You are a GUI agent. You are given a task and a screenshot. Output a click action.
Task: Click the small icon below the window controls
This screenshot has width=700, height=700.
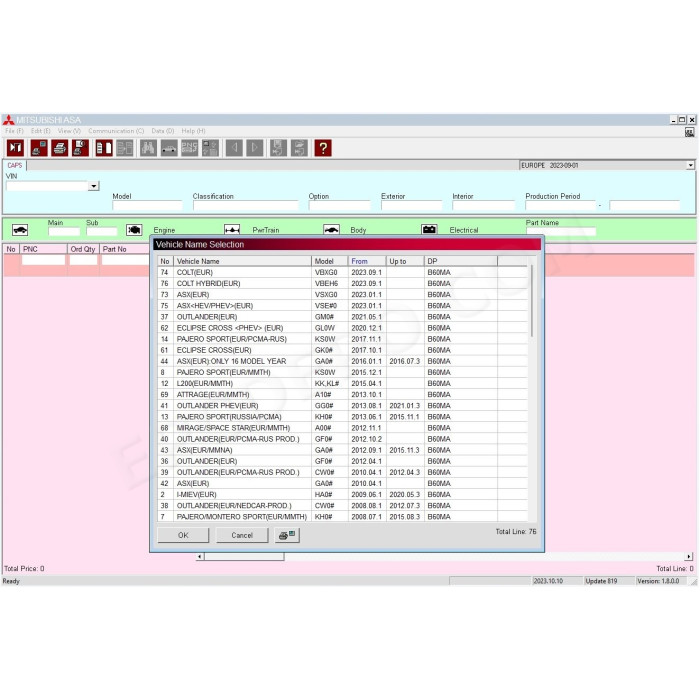[x=690, y=132]
